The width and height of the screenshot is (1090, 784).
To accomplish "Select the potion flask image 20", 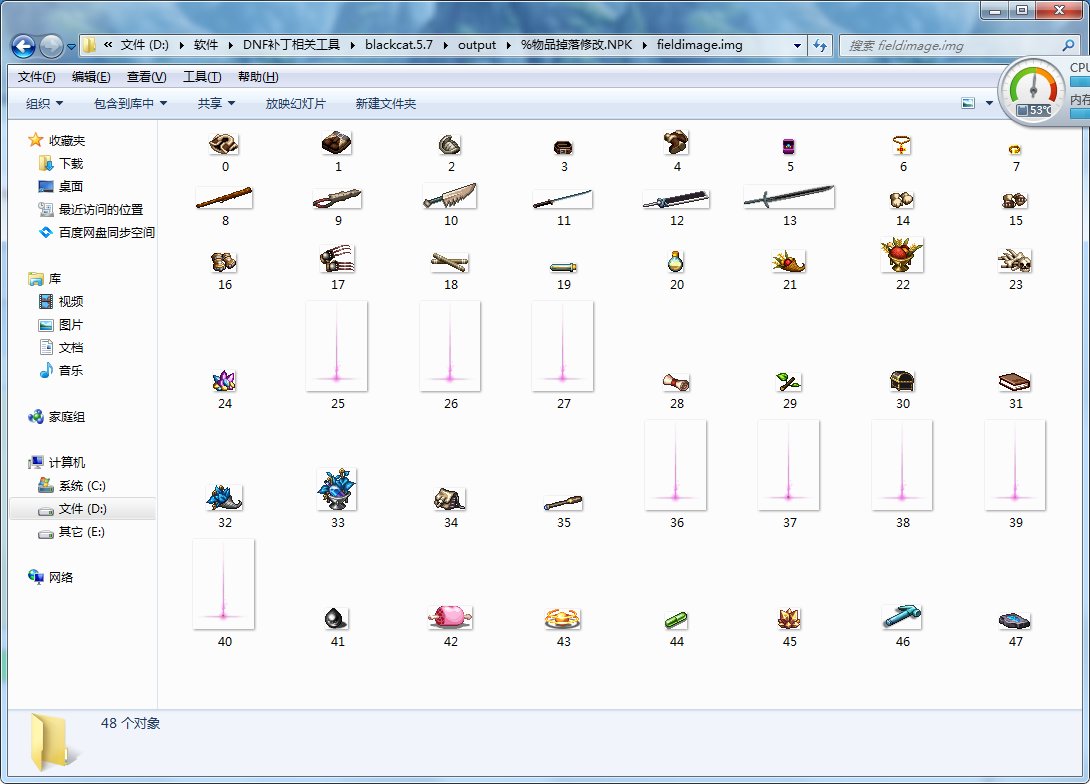I will click(676, 261).
